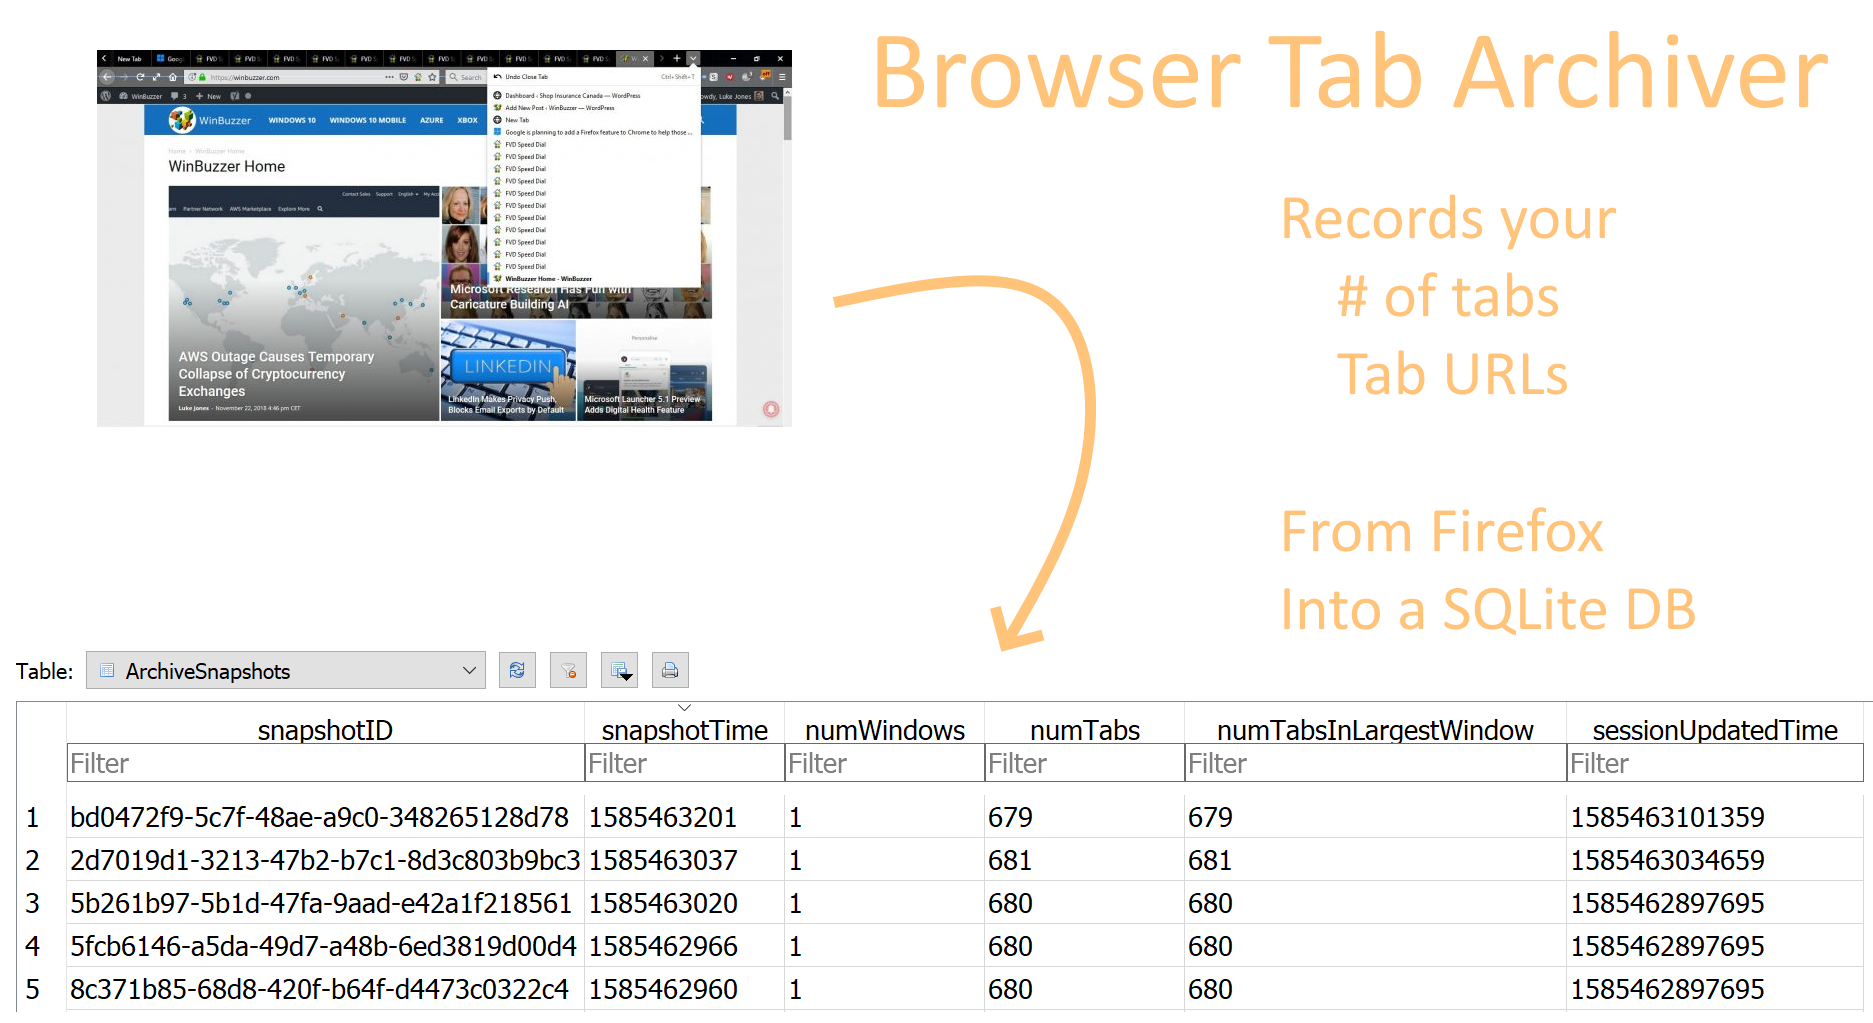Toggle the list all tabs dropdown arrow
Image resolution: width=1873 pixels, height=1023 pixels.
click(693, 59)
